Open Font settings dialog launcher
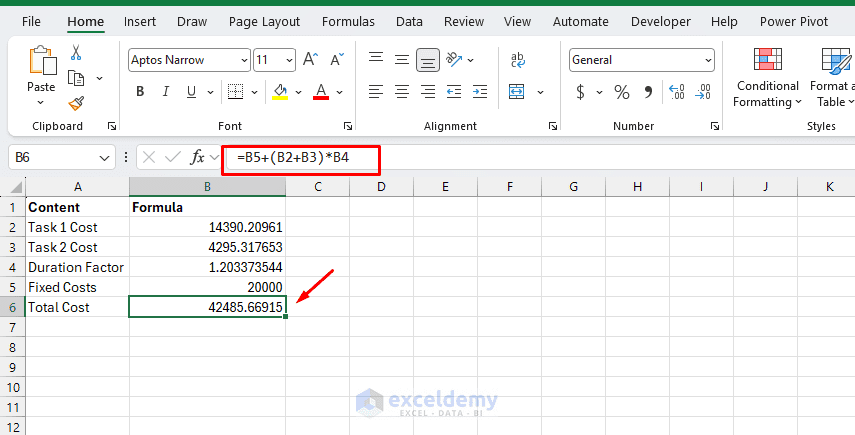Viewport: 855px width, 435px height. pos(348,126)
